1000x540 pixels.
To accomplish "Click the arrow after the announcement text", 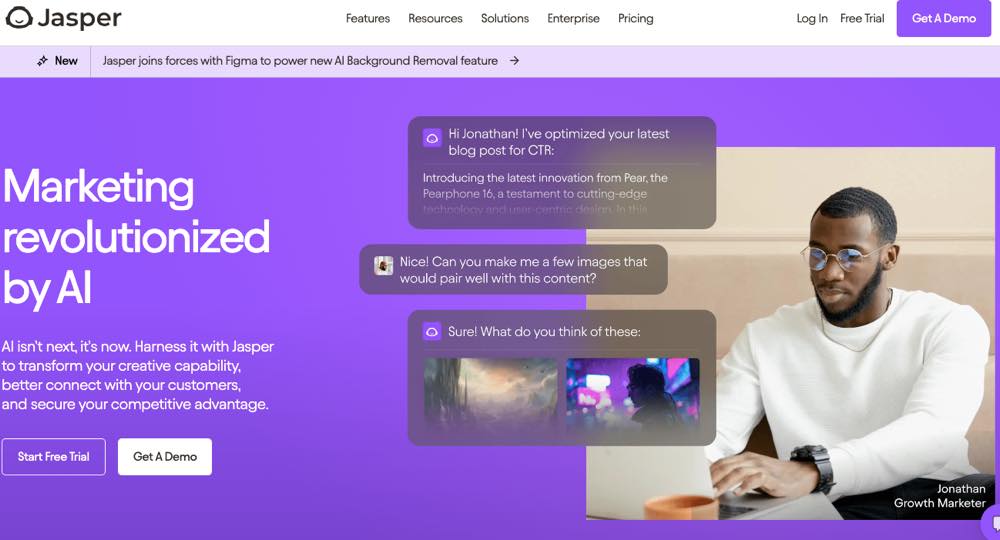I will point(514,61).
